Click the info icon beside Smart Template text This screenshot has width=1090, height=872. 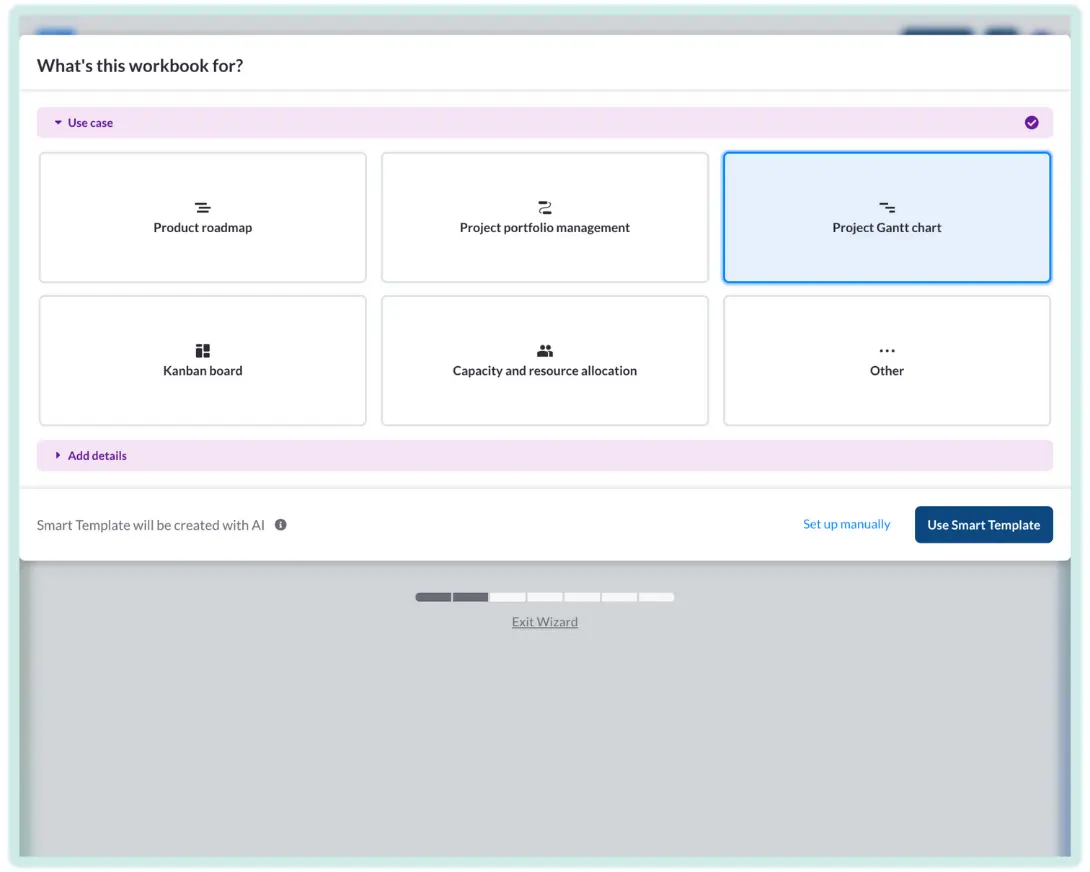tap(280, 525)
